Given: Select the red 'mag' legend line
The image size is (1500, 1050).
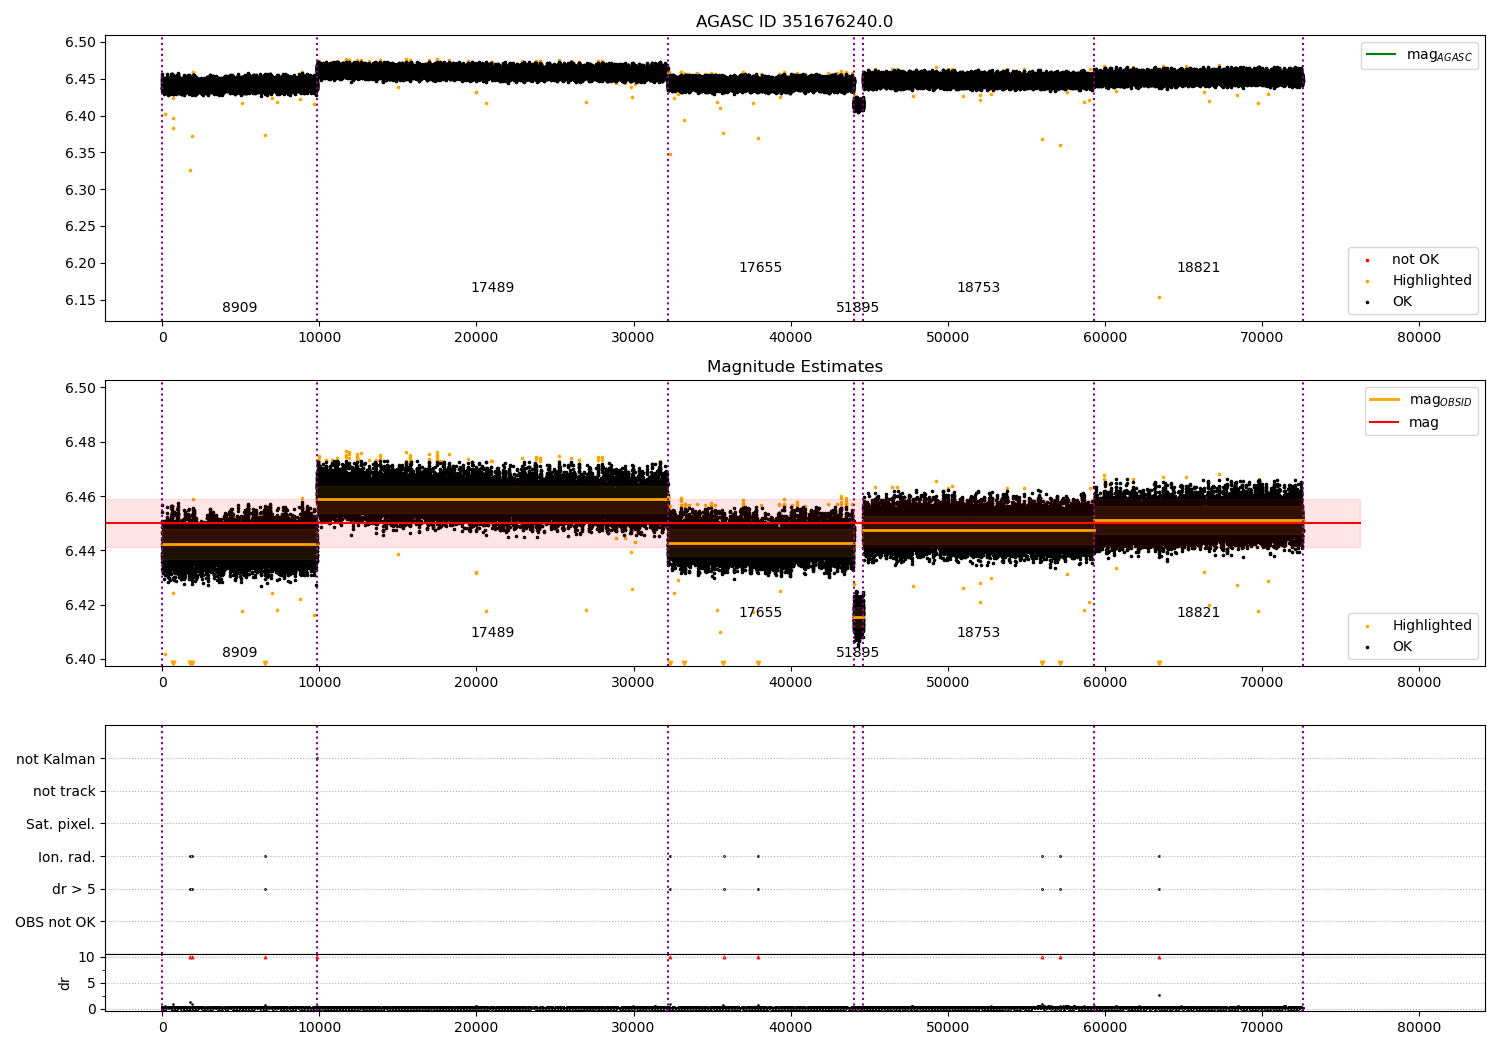Looking at the screenshot, I should pyautogui.click(x=1385, y=422).
